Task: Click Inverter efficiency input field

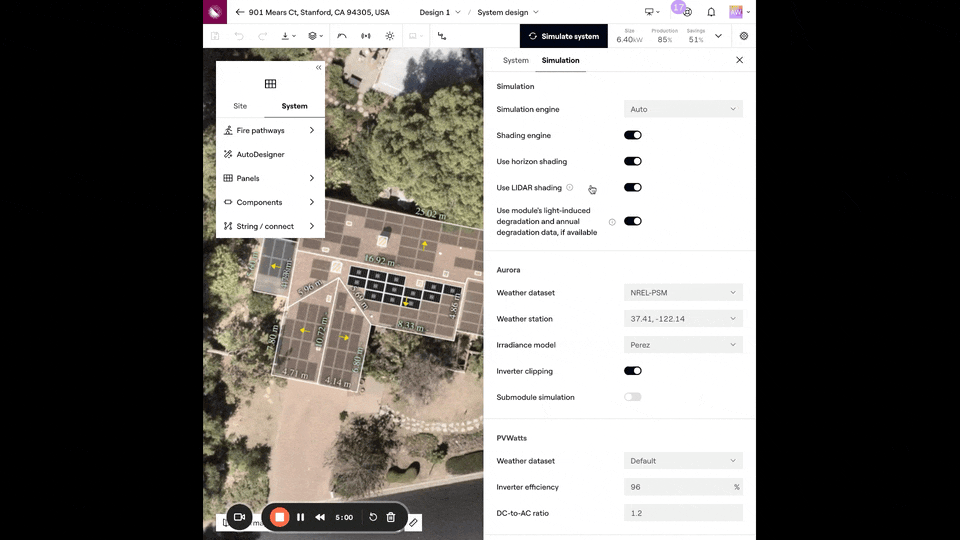Action: pos(683,487)
